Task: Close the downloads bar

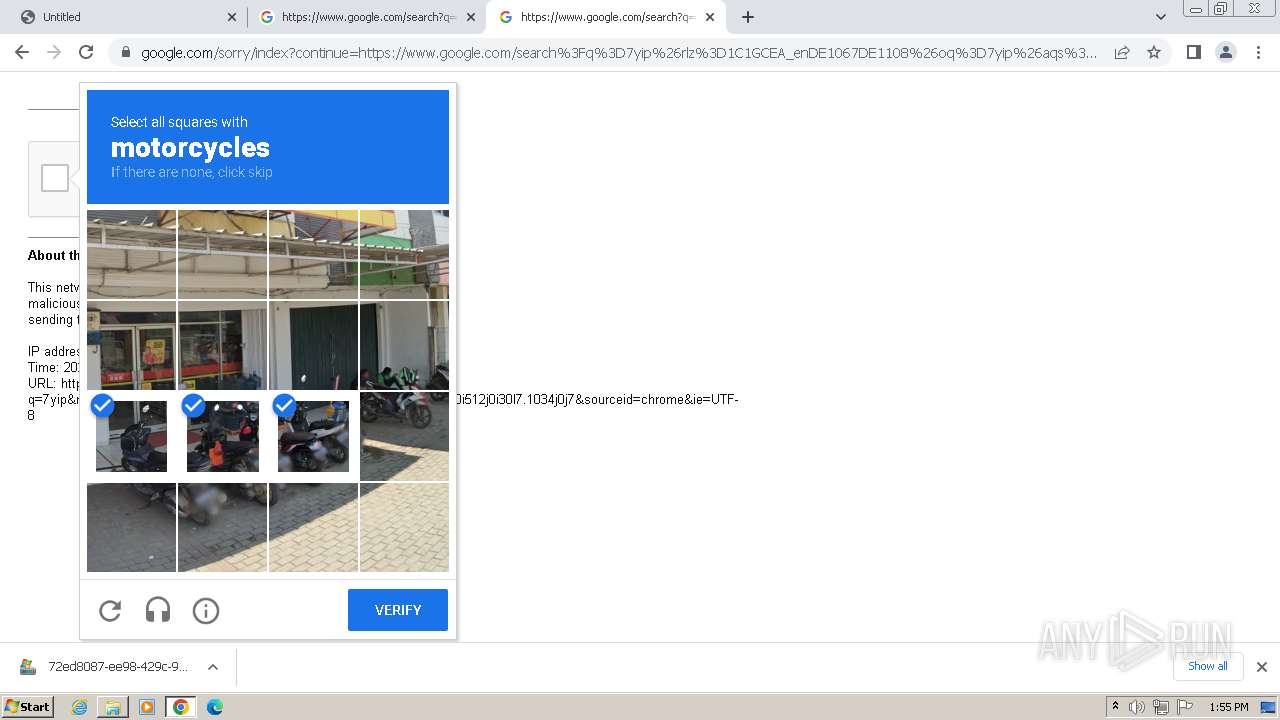Action: click(x=1262, y=667)
